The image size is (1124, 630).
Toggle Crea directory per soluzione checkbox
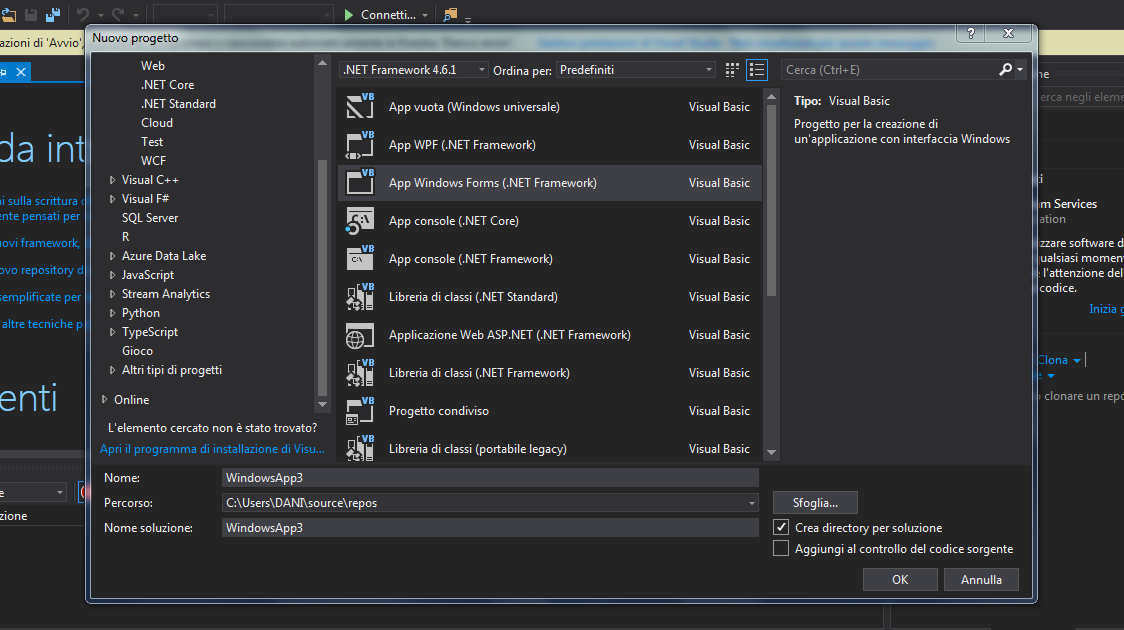(781, 527)
